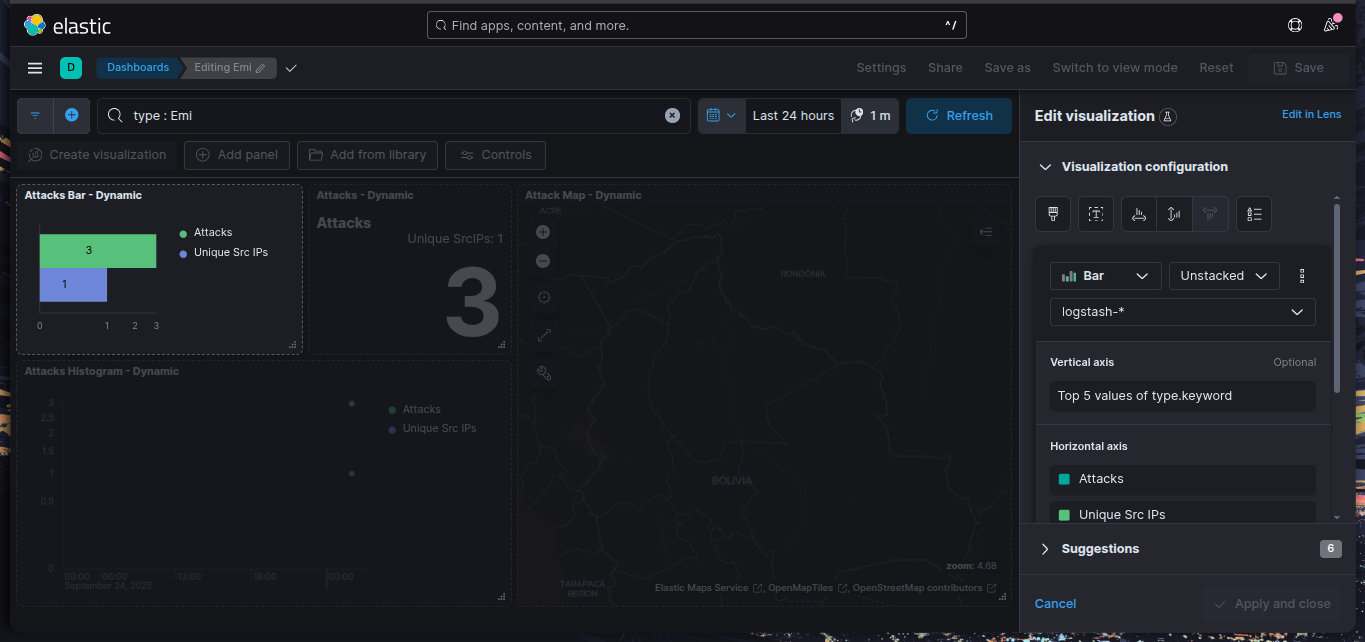Click the Attacks teal color swatch
The width and height of the screenshot is (1365, 642).
1064,479
